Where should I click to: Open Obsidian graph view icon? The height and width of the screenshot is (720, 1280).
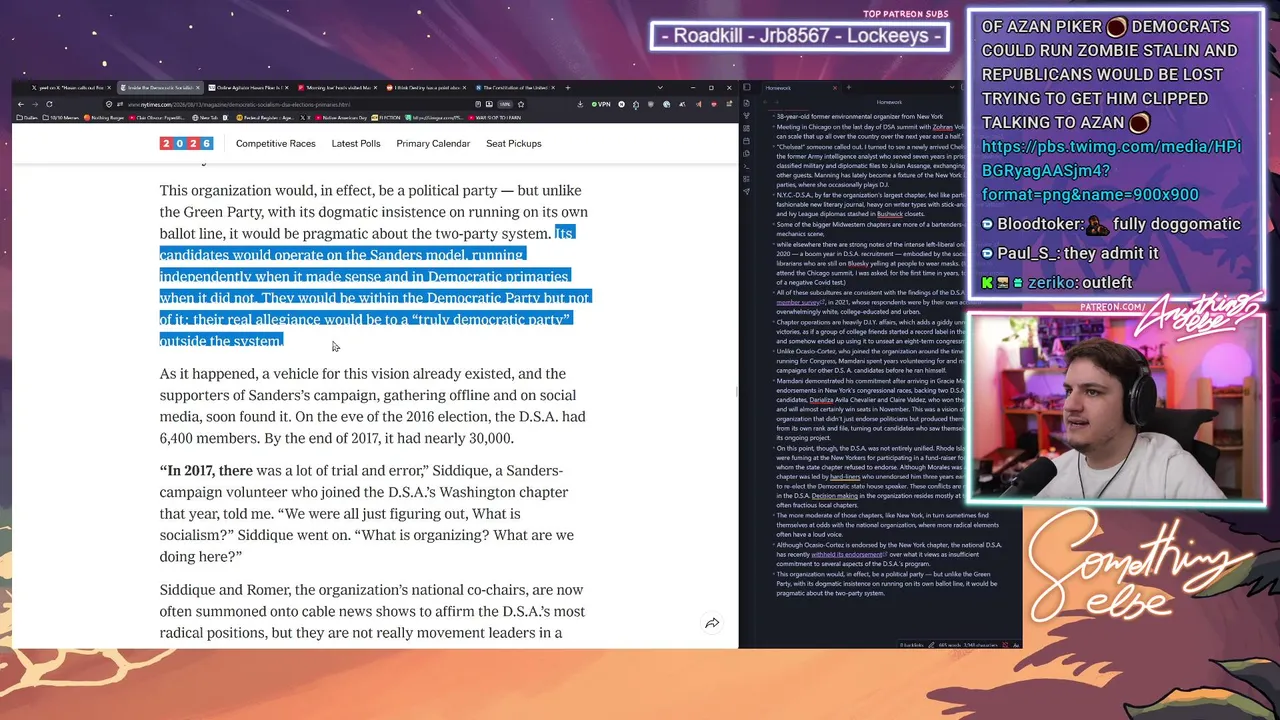[746, 115]
